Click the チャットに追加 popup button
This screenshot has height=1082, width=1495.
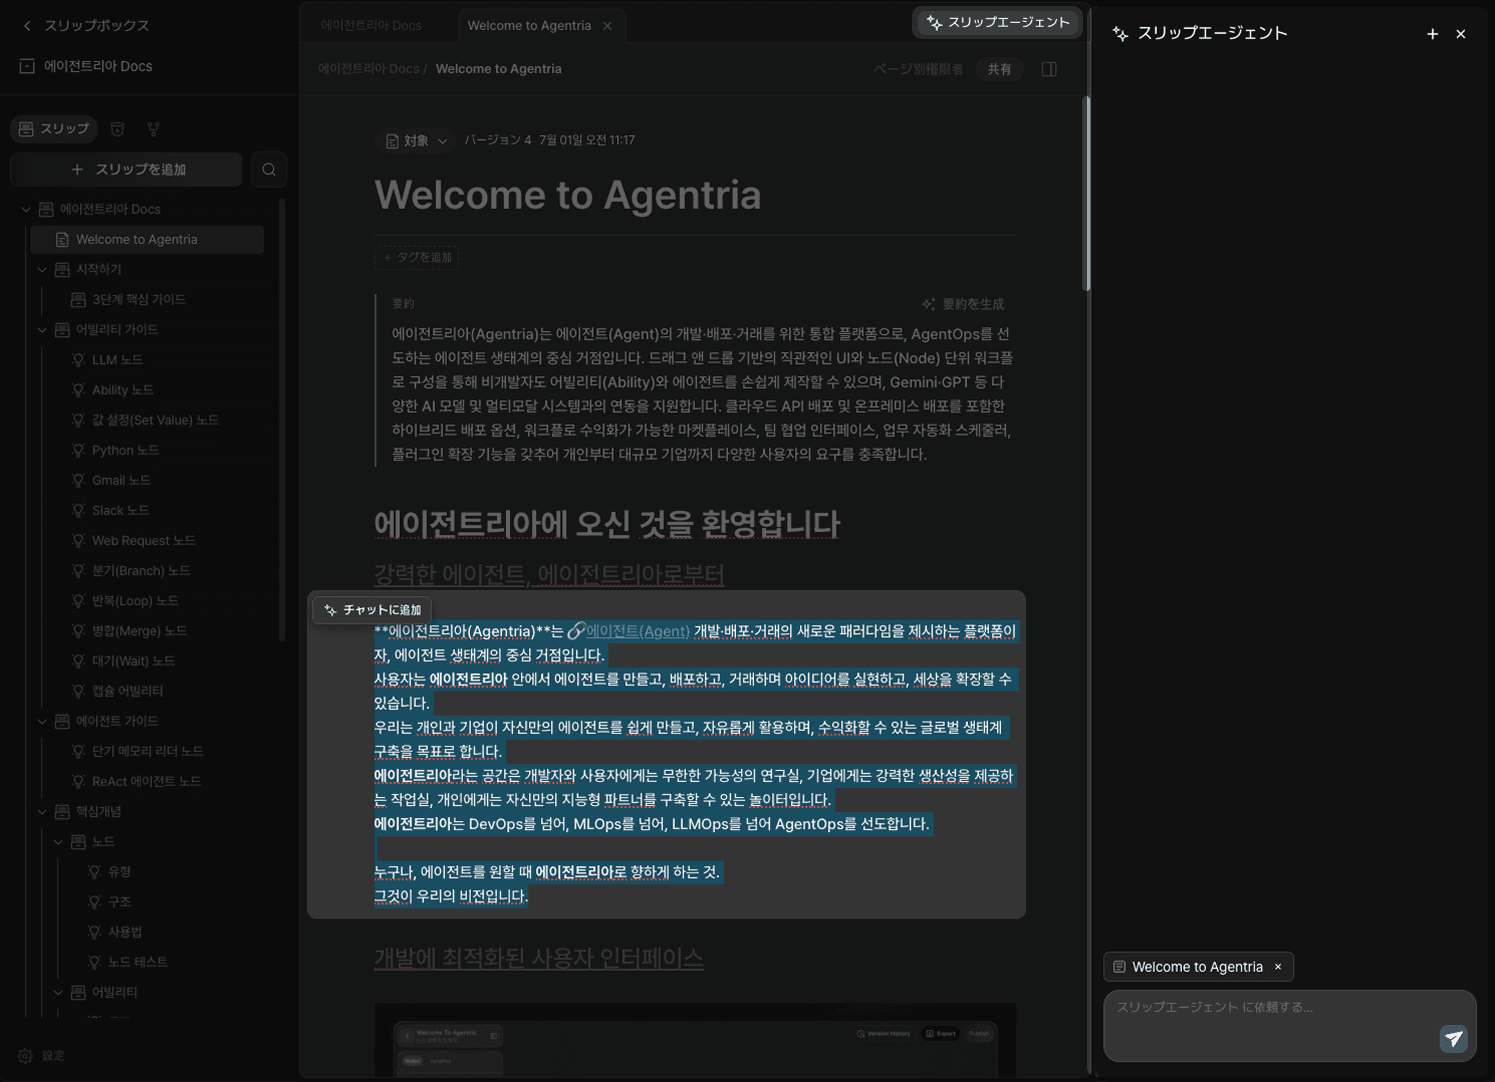tap(372, 610)
